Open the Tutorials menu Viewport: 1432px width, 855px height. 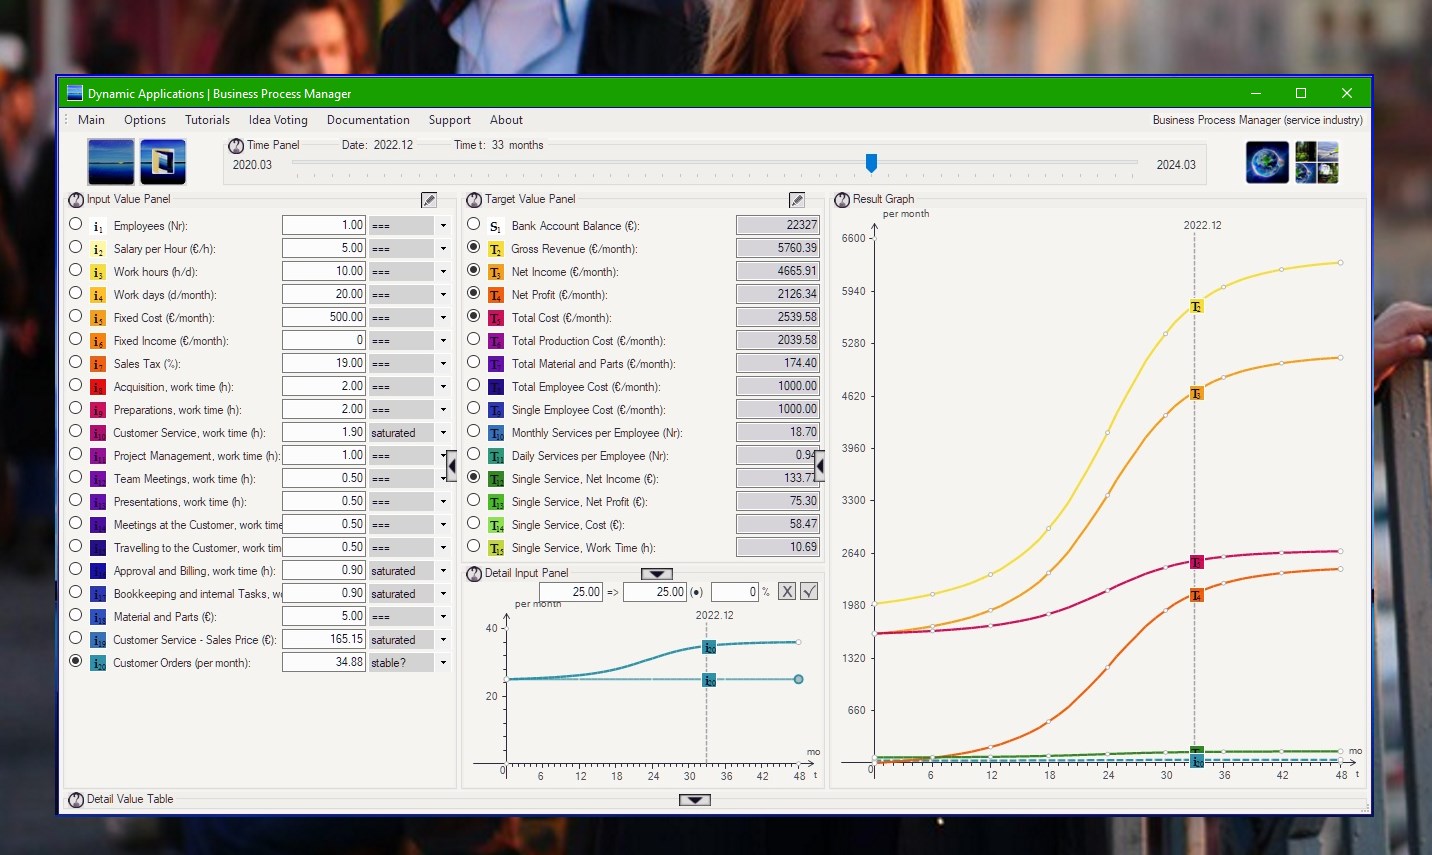207,120
